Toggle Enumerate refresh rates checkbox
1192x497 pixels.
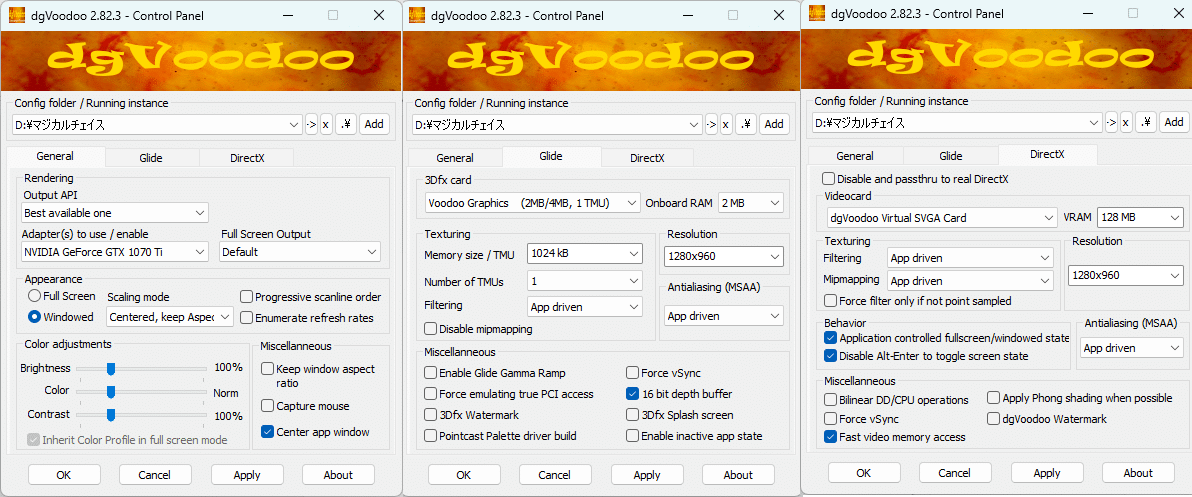246,318
